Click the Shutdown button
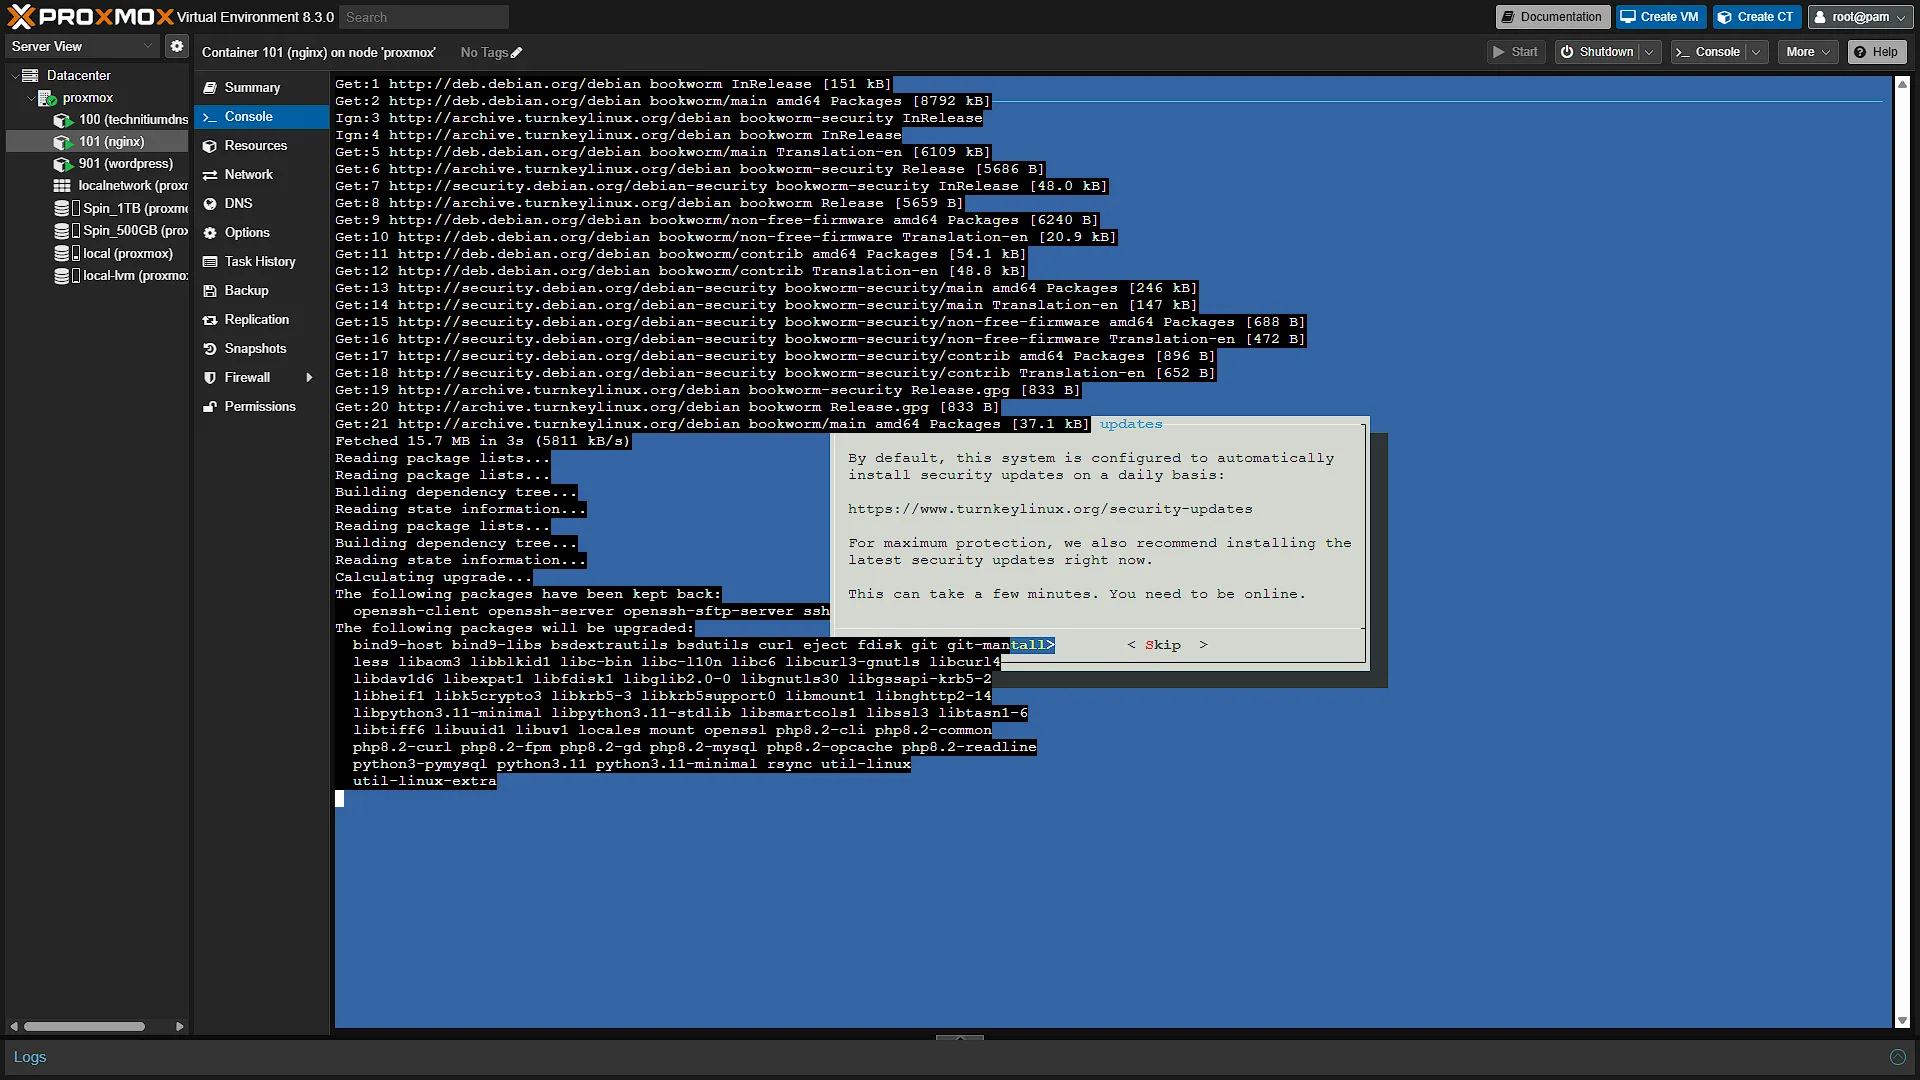The width and height of the screenshot is (1920, 1080). (1597, 52)
